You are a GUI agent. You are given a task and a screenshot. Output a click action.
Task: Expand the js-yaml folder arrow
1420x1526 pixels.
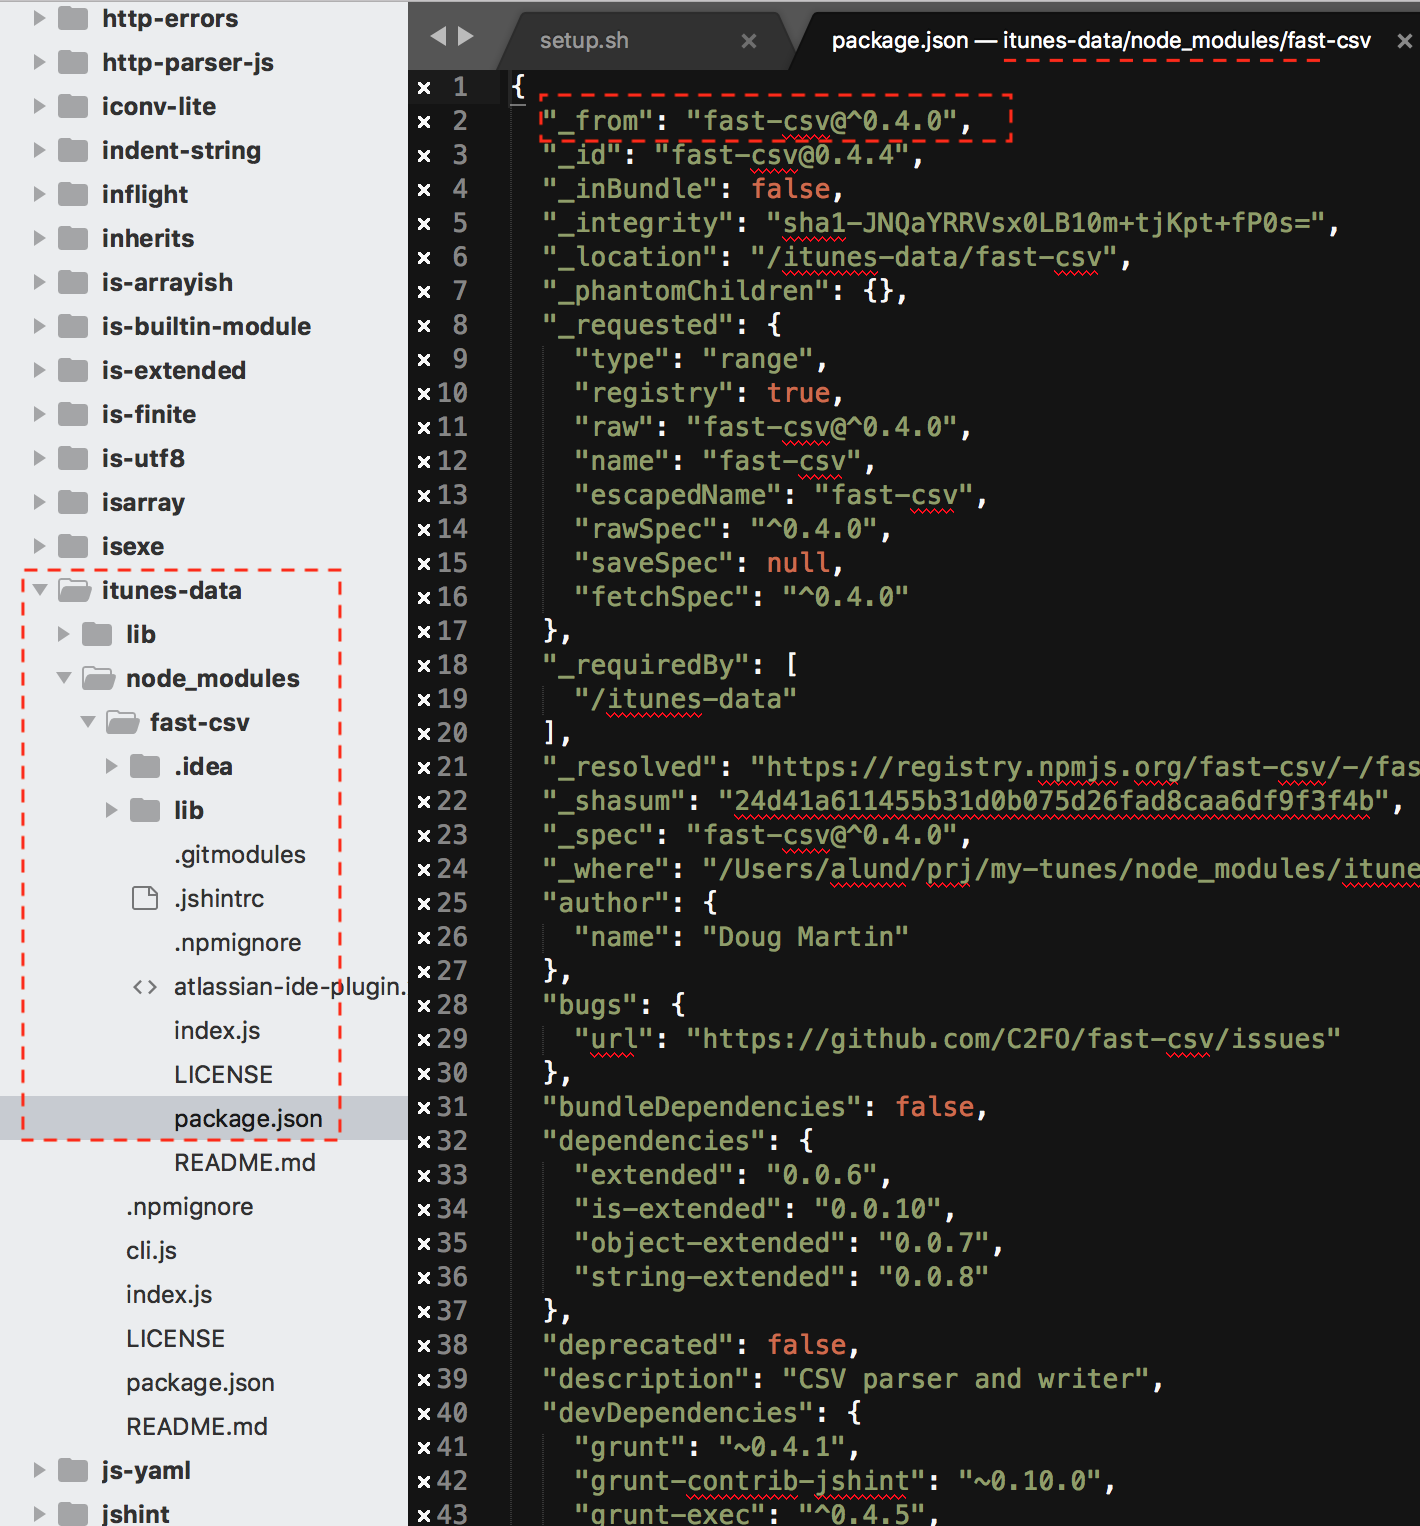coord(39,1470)
